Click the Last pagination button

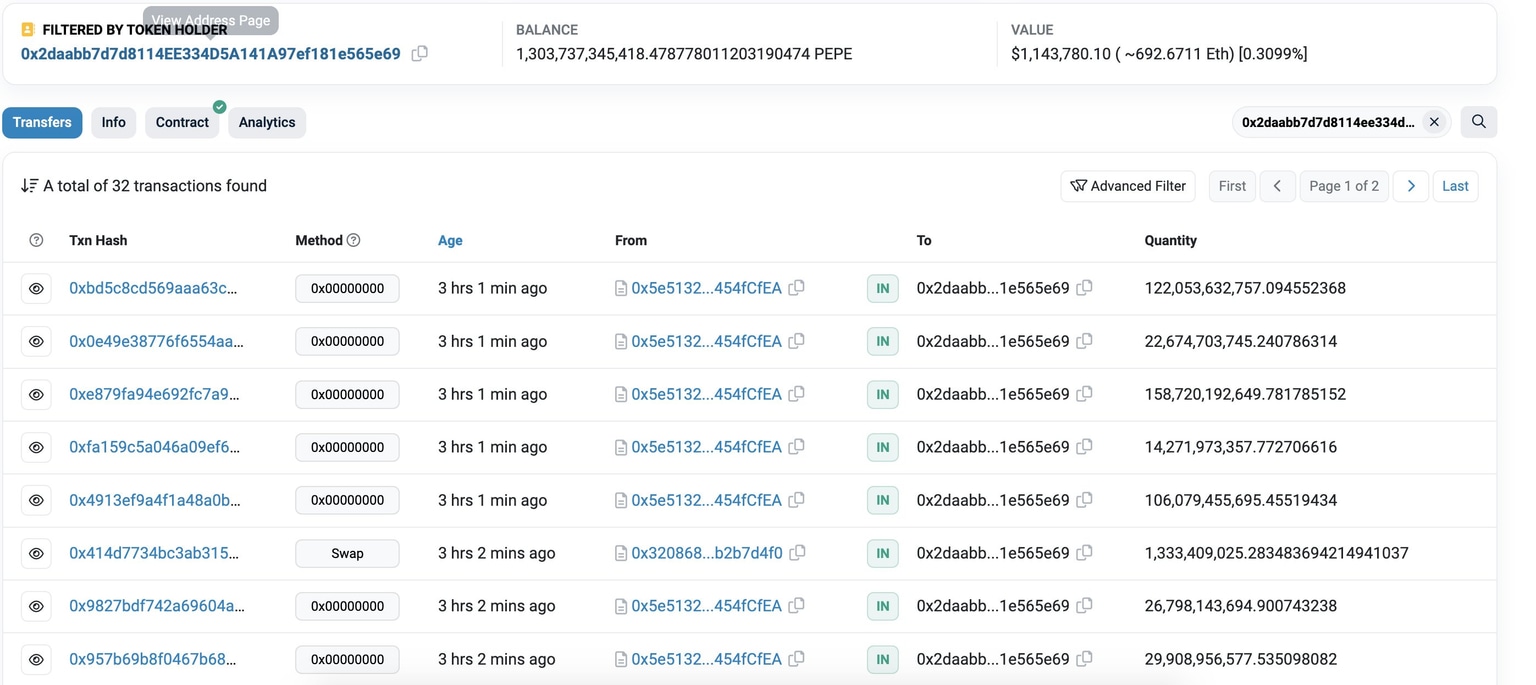tap(1456, 186)
